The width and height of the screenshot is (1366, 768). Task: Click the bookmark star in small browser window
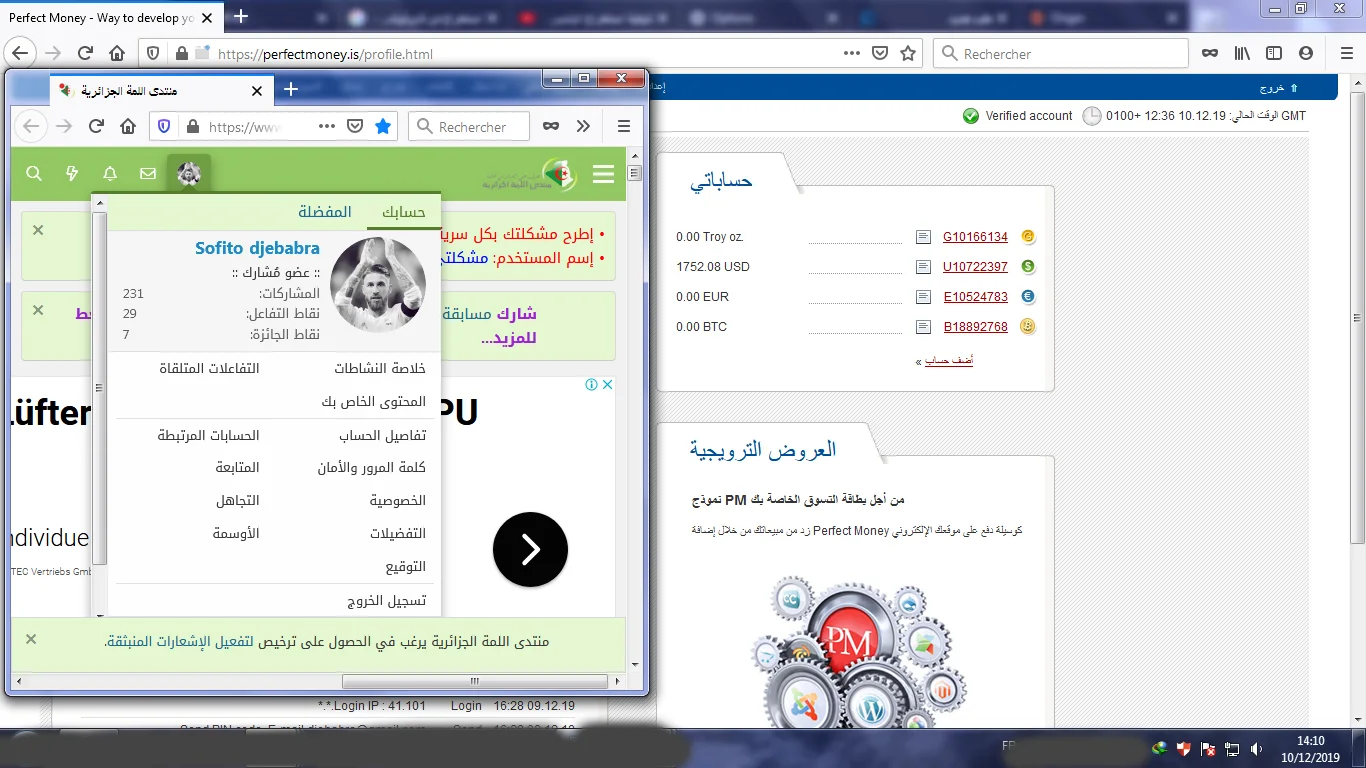coord(382,126)
